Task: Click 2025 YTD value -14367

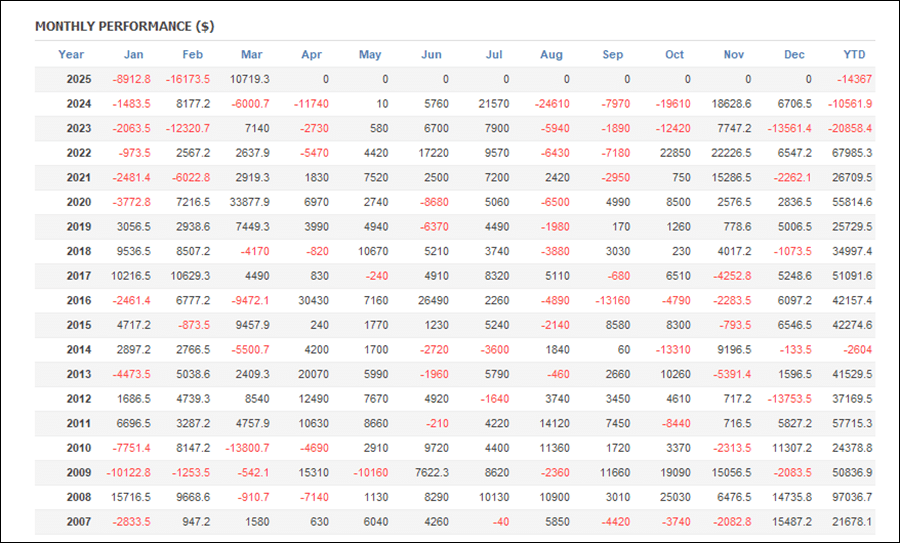Action: coord(855,79)
